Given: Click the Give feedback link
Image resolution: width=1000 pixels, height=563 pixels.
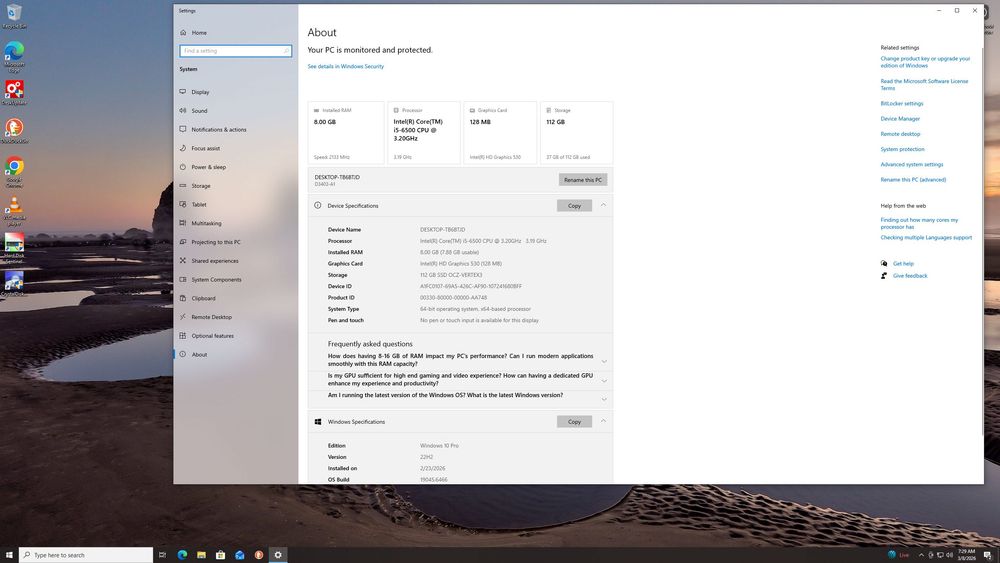Looking at the screenshot, I should click(910, 276).
